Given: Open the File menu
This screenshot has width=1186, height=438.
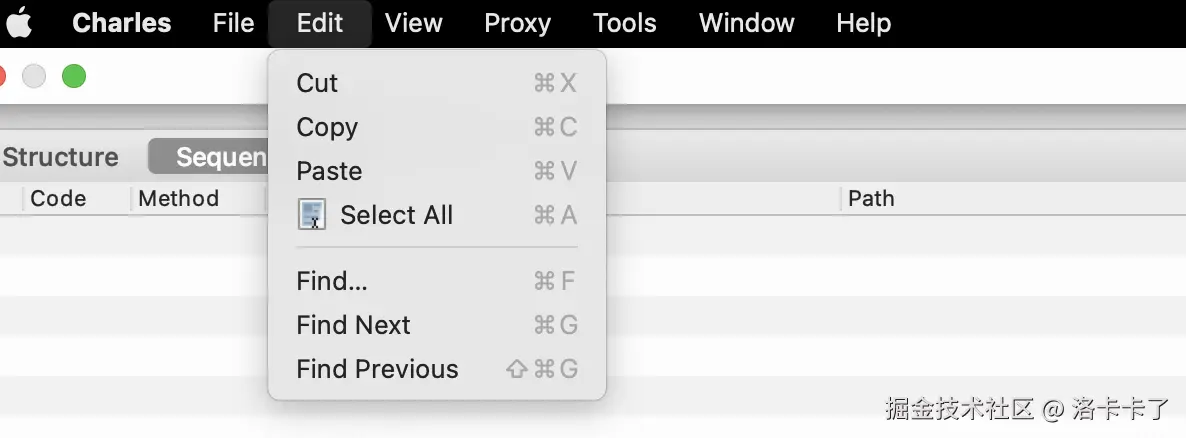Looking at the screenshot, I should coord(233,23).
